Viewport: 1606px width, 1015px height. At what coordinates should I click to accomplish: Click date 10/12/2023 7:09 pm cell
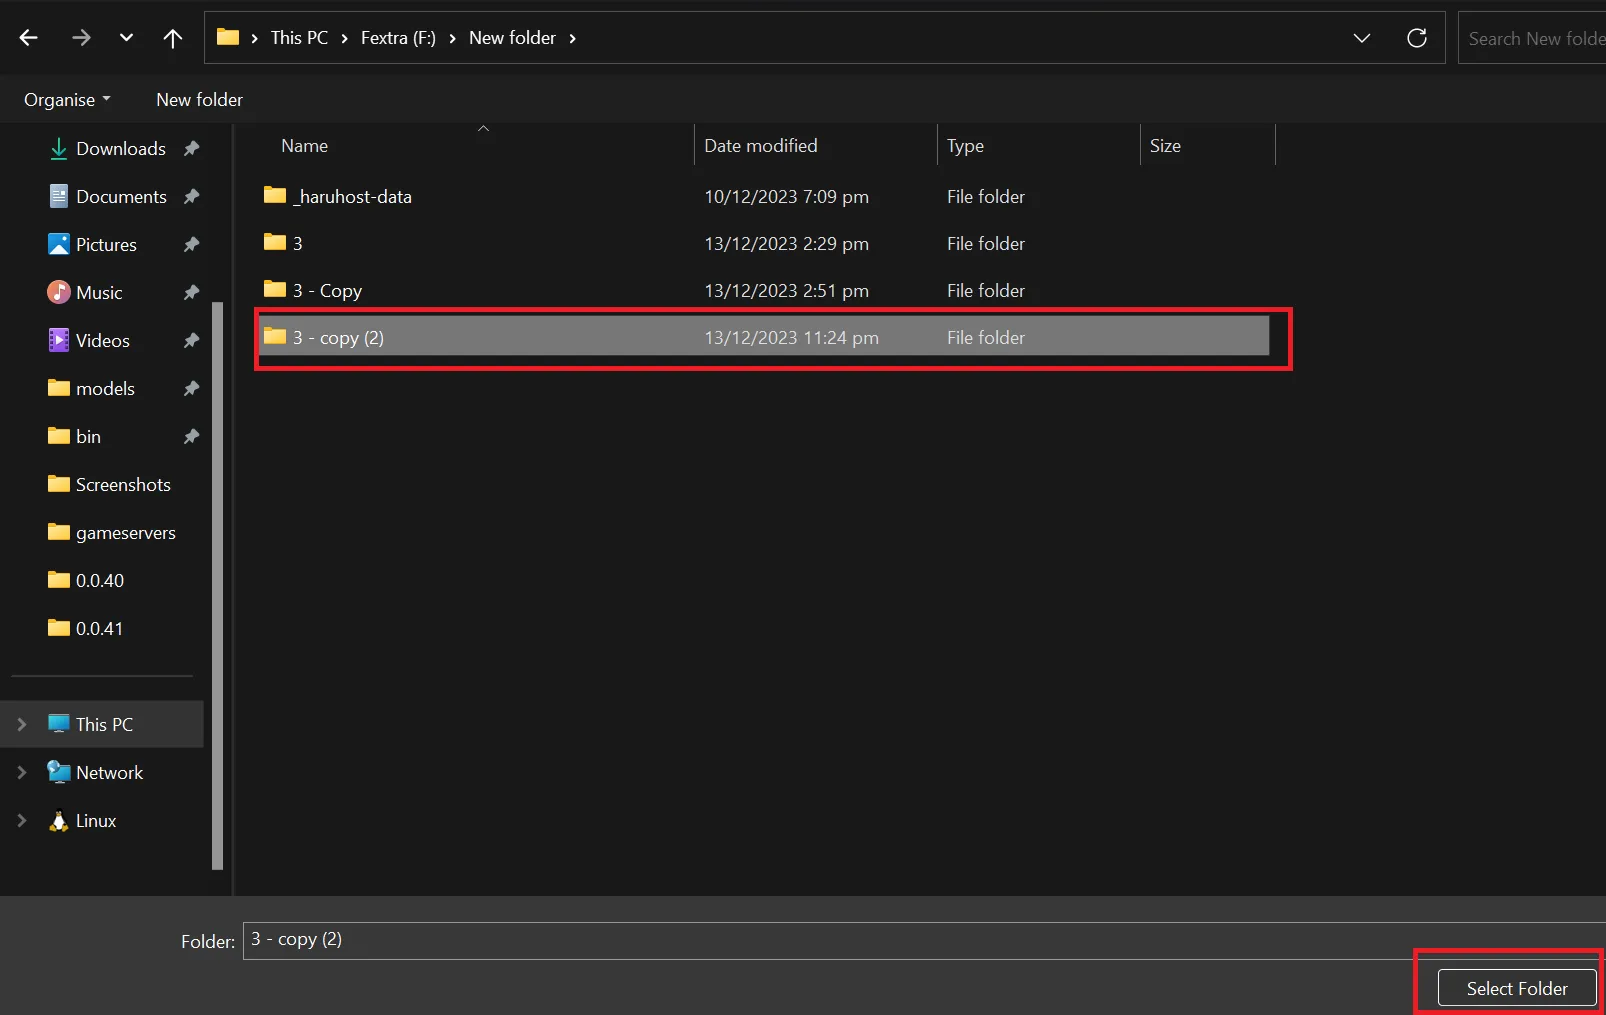[x=786, y=197]
